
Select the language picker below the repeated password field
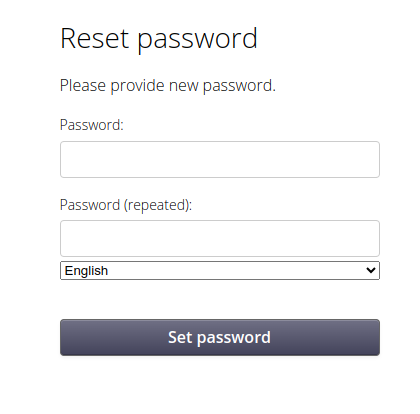pyautogui.click(x=220, y=270)
